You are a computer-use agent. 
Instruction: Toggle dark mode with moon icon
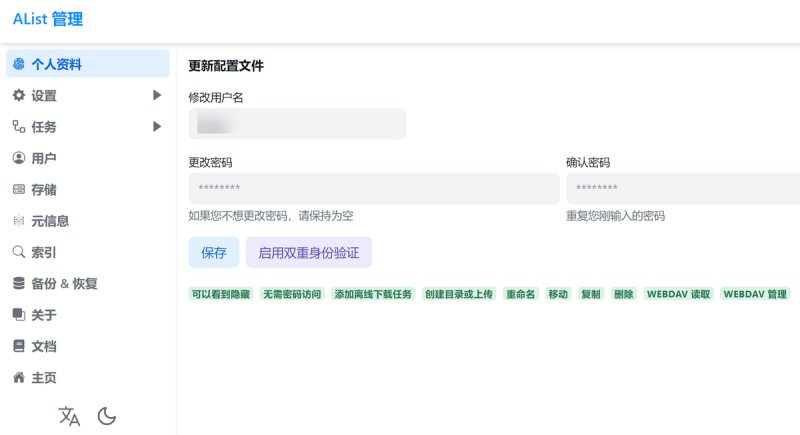coord(107,416)
